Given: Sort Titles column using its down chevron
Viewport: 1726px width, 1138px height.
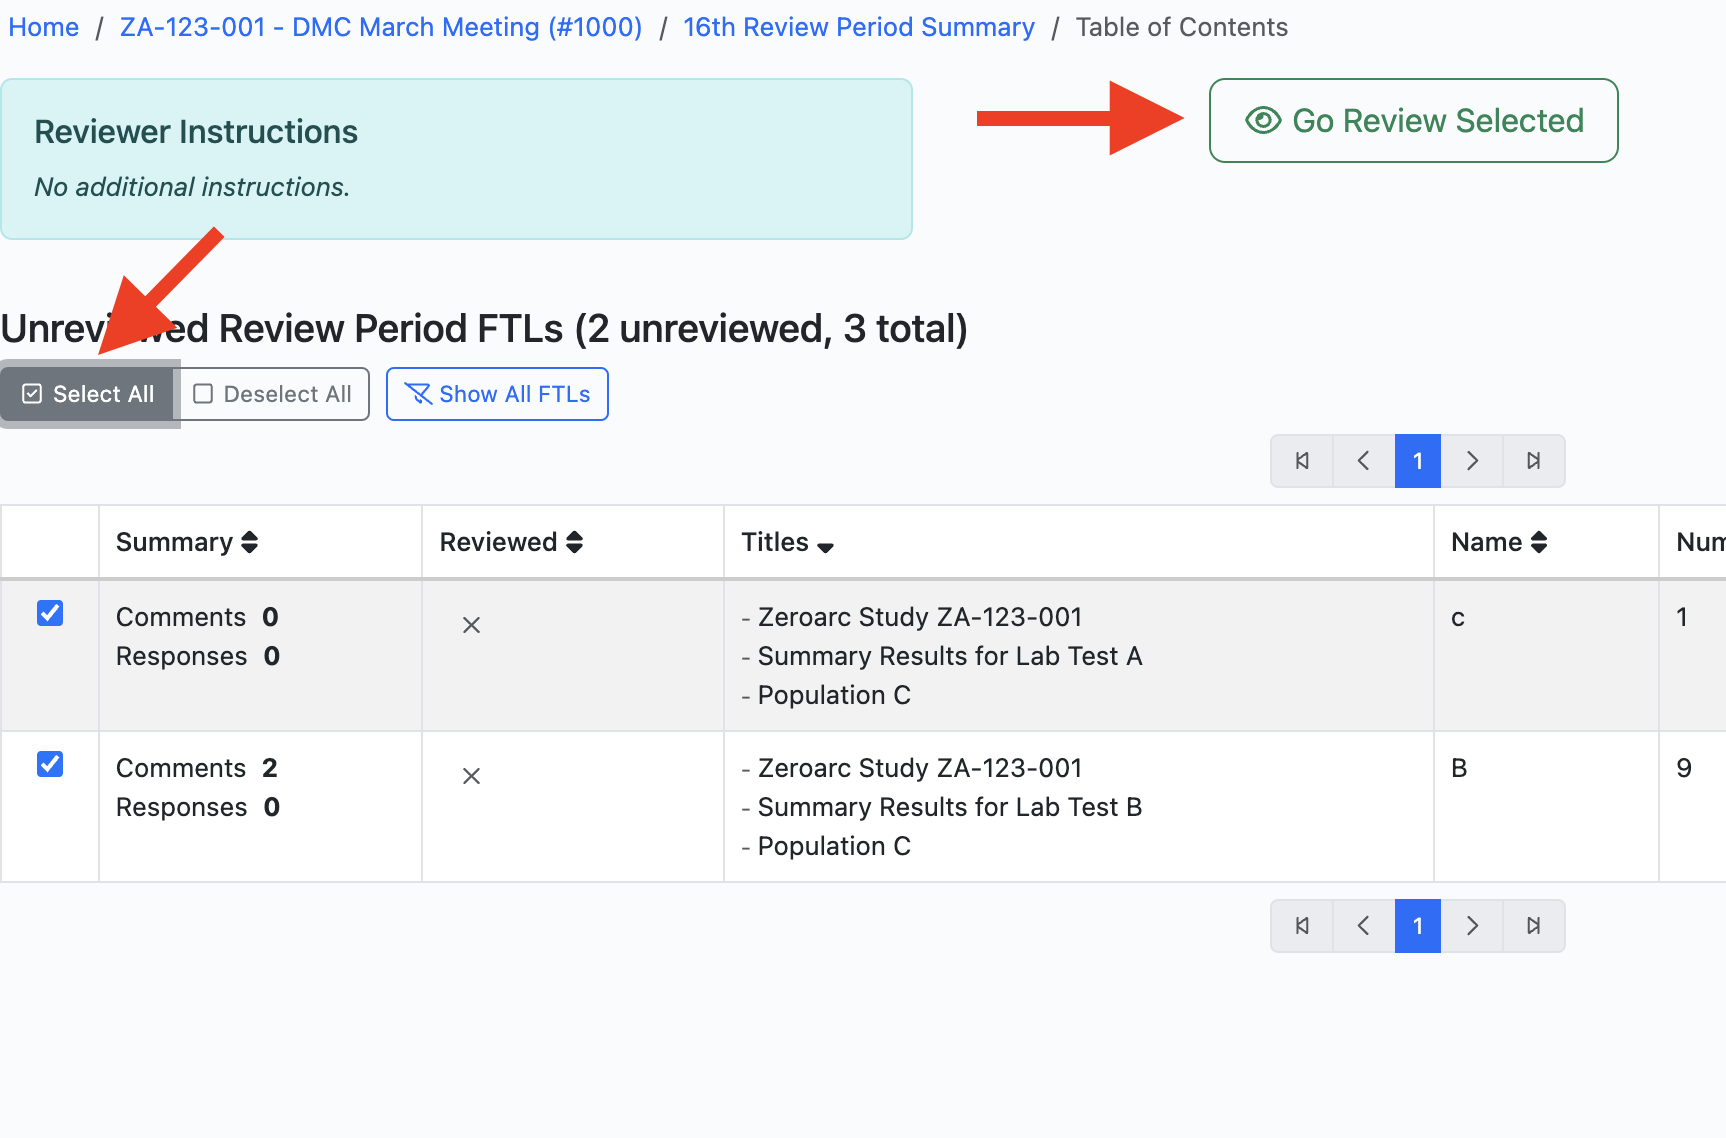Looking at the screenshot, I should [x=826, y=547].
